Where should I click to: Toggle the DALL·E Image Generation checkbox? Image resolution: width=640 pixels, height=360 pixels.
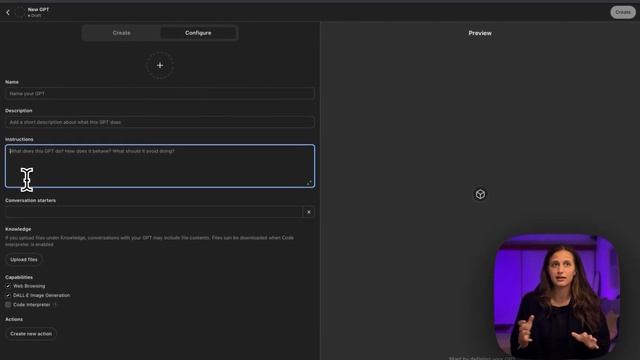click(x=8, y=296)
